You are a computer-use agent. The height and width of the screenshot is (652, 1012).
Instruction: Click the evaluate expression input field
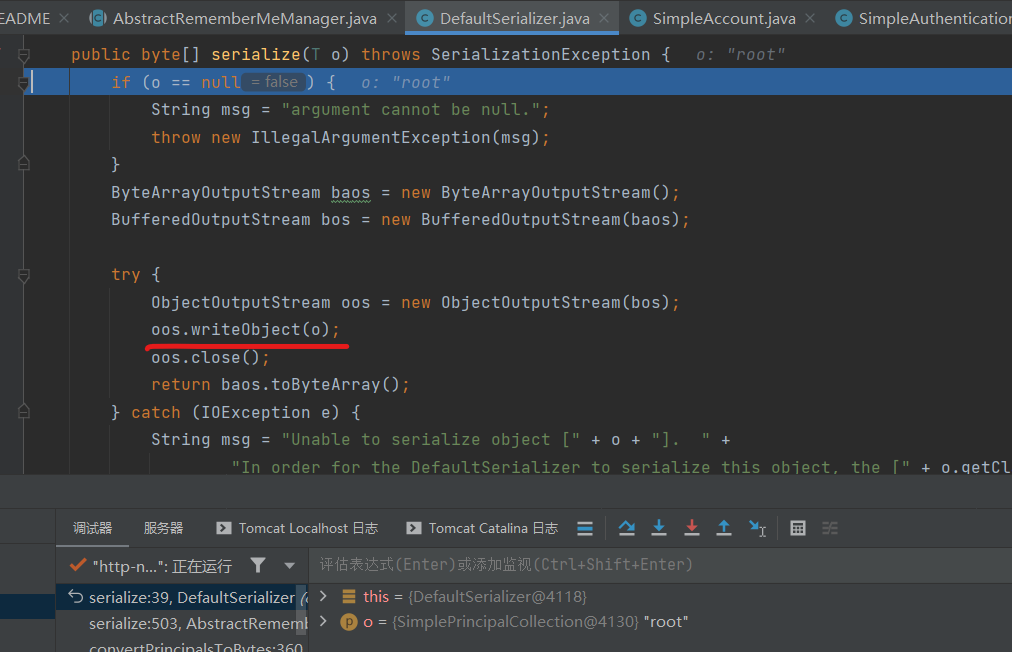[x=650, y=565]
